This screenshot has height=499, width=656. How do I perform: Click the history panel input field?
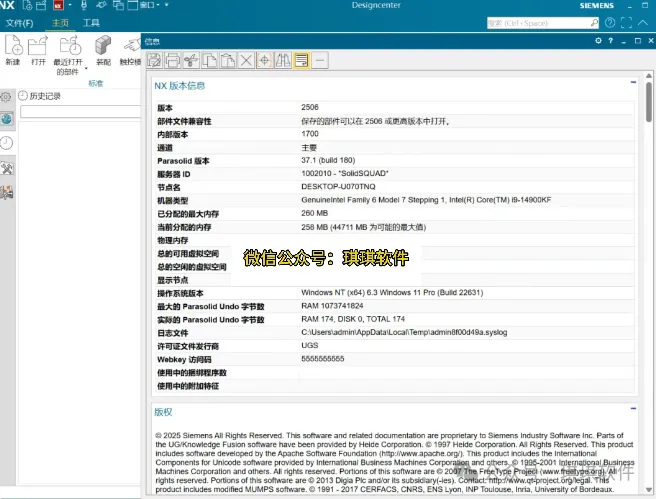click(80, 112)
